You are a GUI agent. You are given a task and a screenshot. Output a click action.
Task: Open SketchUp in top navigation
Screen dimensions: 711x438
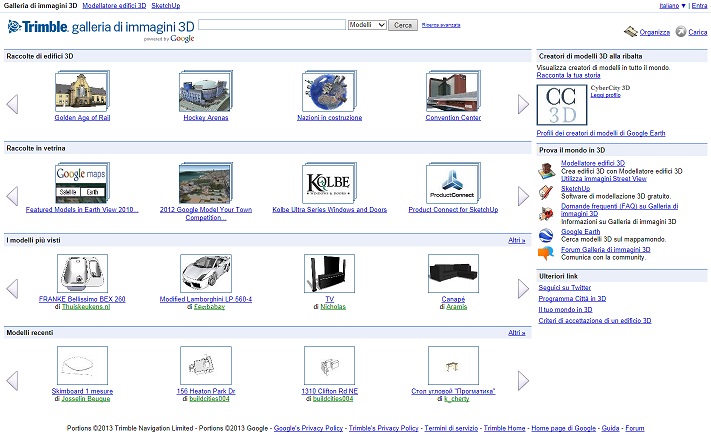tap(166, 5)
